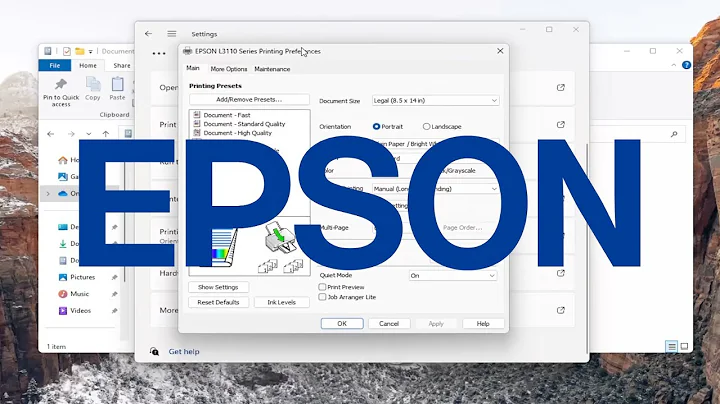Switch to the More Options tab
Screen dimensions: 720x404
[x=229, y=69]
